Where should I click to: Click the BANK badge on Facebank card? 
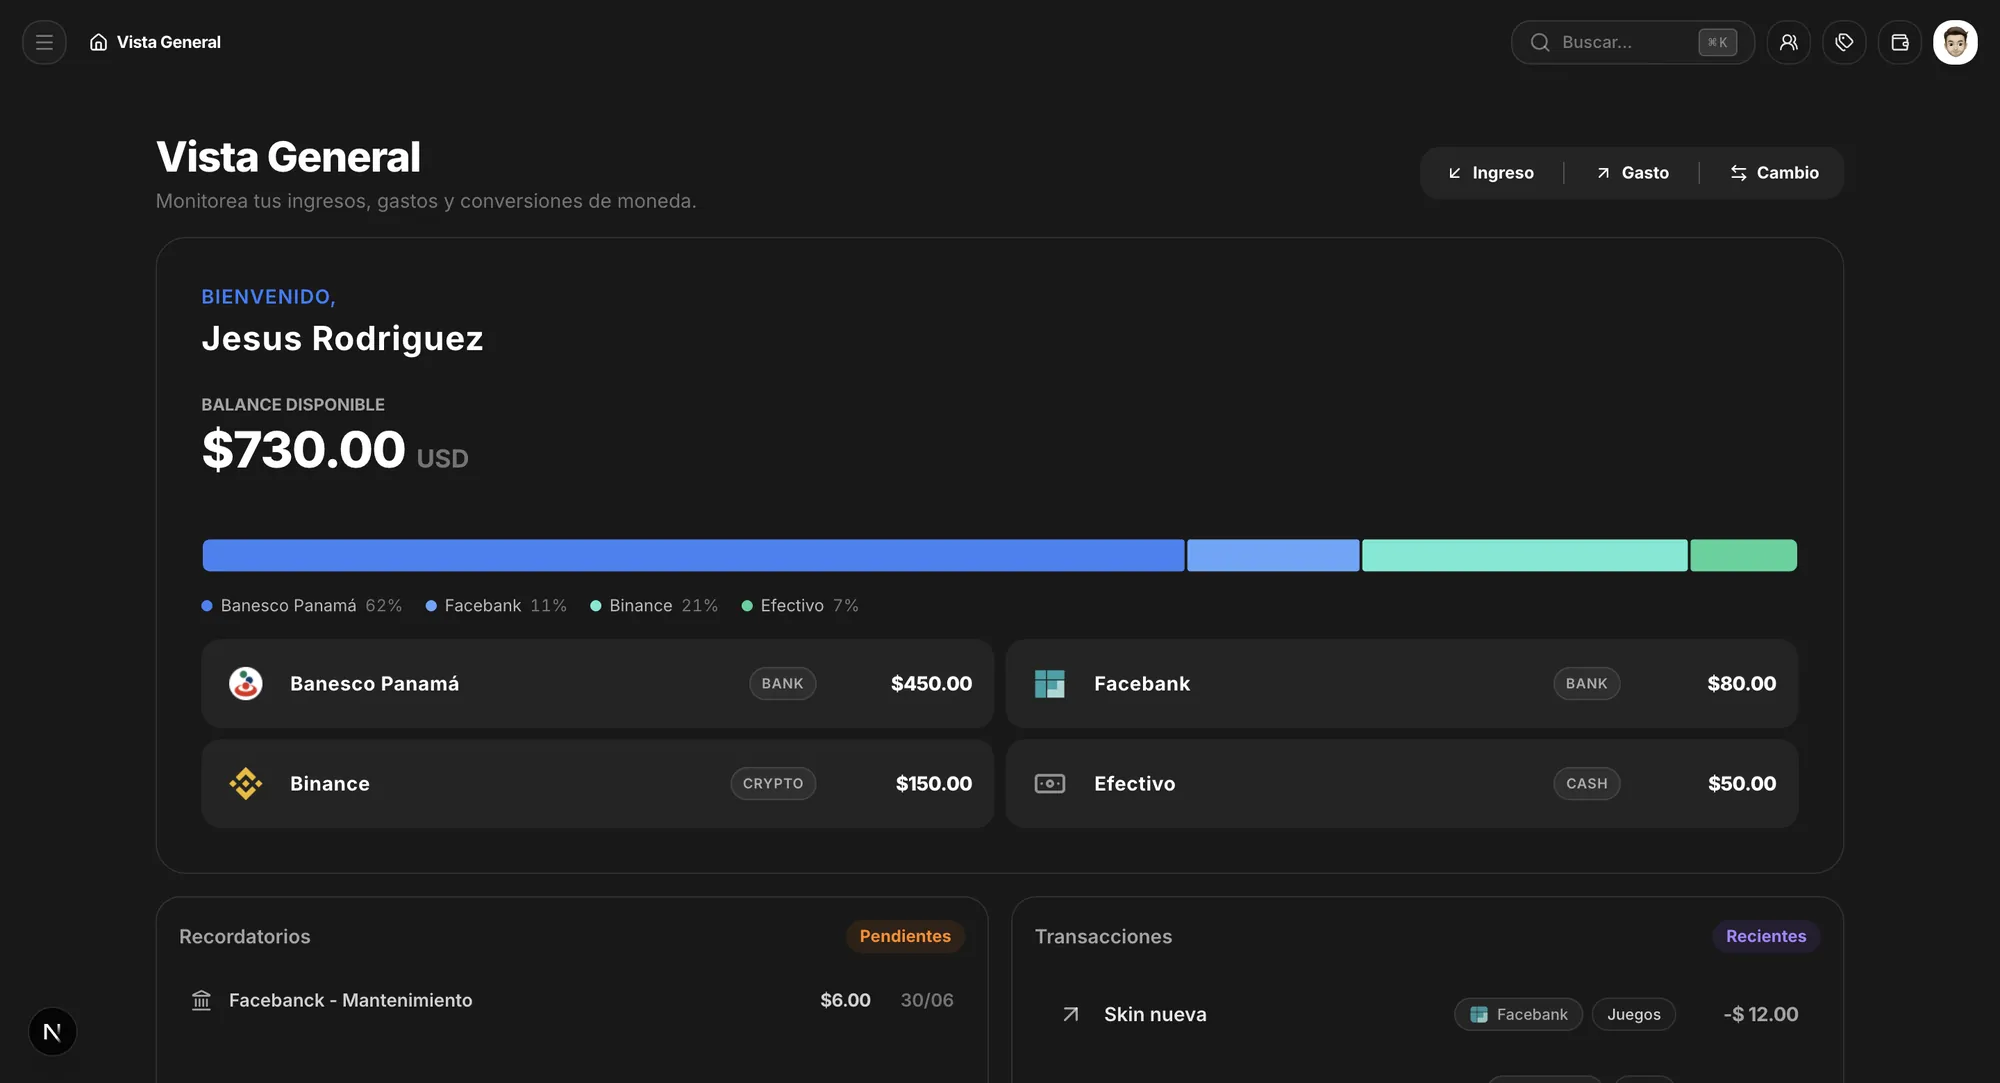click(1586, 683)
